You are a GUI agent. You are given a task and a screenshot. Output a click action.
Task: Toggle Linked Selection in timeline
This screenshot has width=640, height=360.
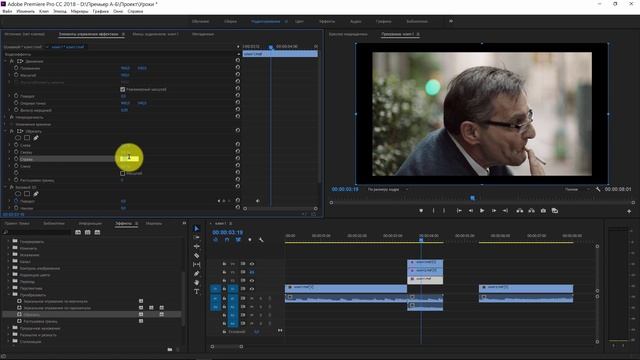click(x=238, y=240)
